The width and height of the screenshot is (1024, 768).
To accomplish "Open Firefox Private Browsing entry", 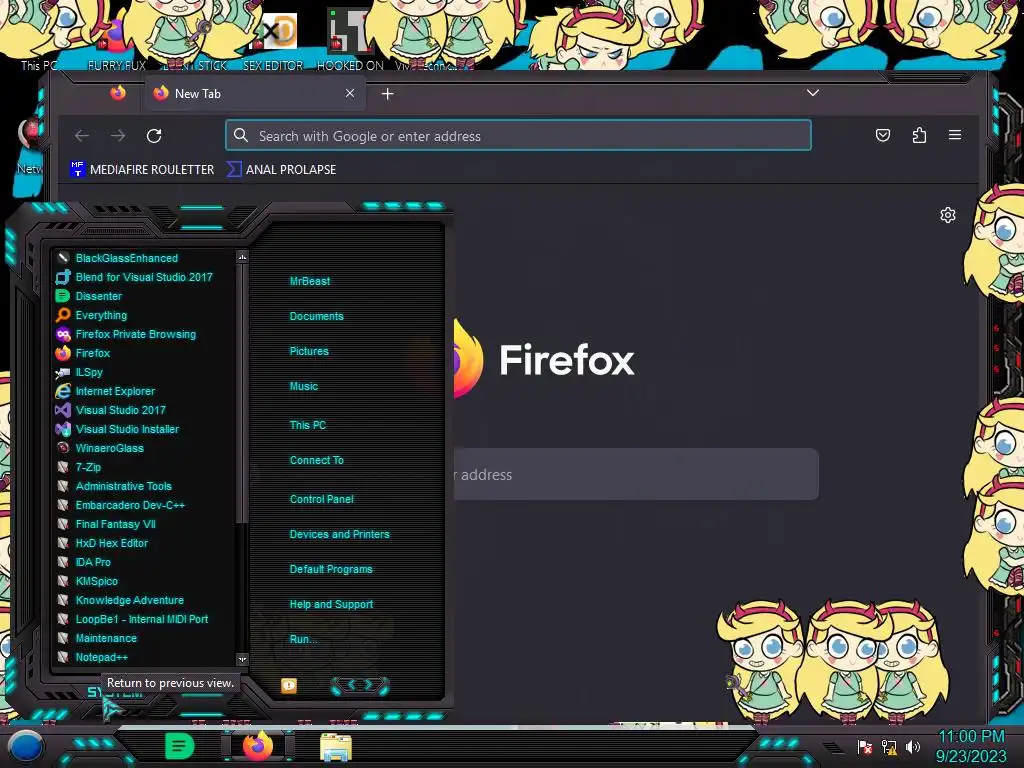I will click(x=126, y=334).
